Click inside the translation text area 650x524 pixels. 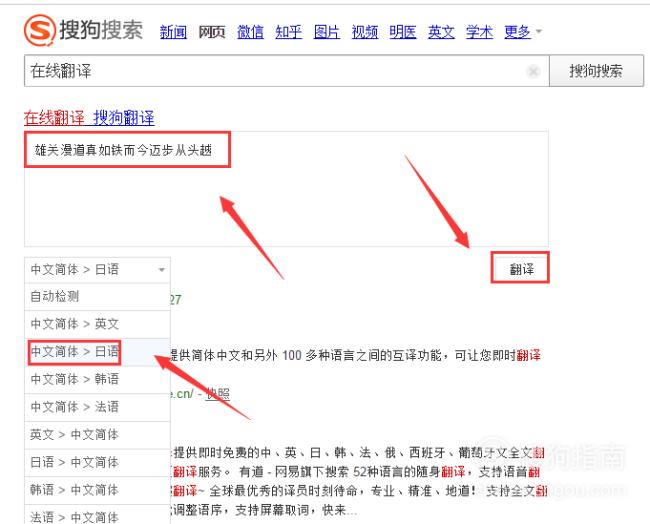[286, 189]
